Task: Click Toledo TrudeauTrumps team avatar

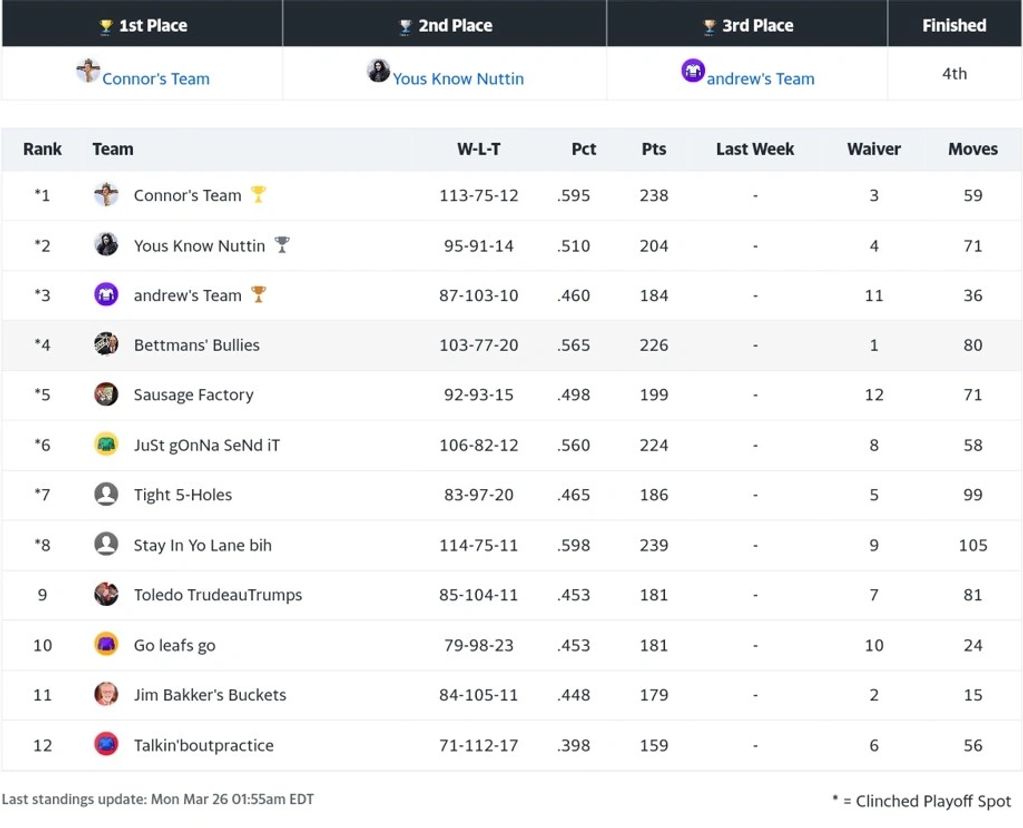Action: tap(106, 594)
